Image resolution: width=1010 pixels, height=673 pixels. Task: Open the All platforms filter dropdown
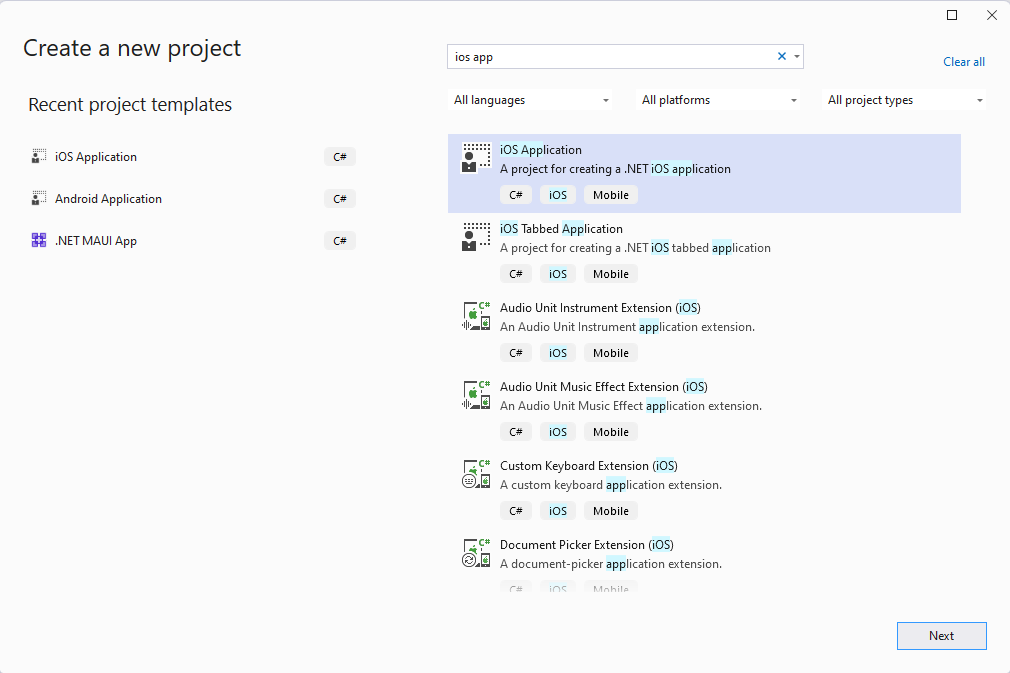(x=718, y=100)
